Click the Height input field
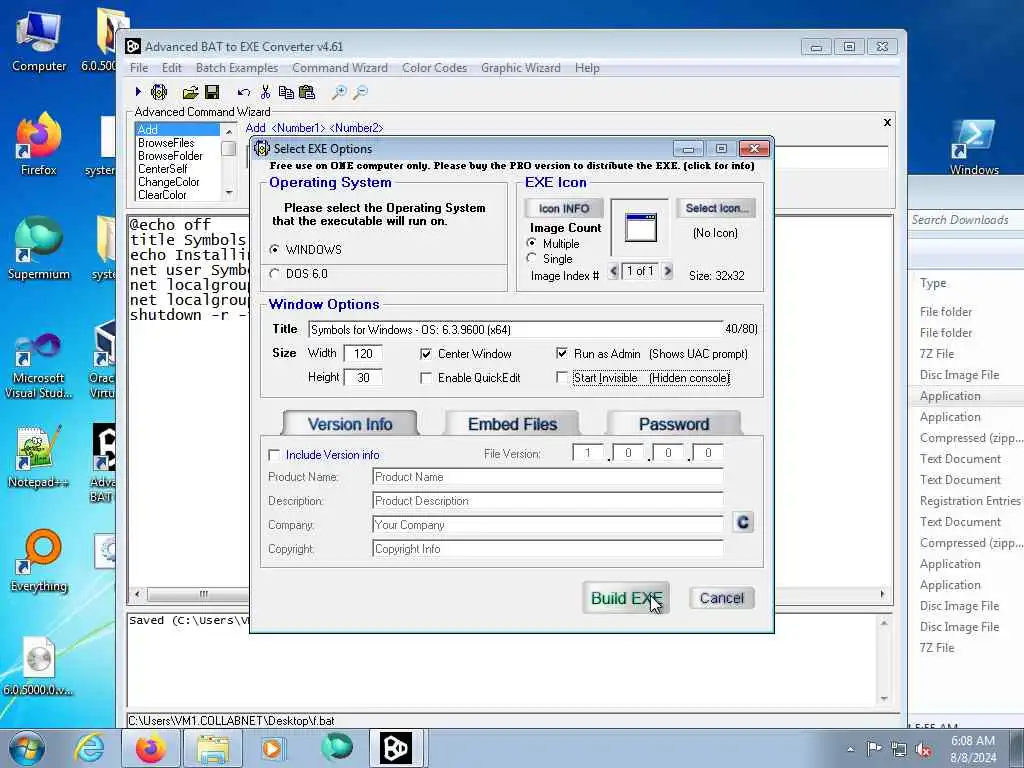 (x=363, y=377)
